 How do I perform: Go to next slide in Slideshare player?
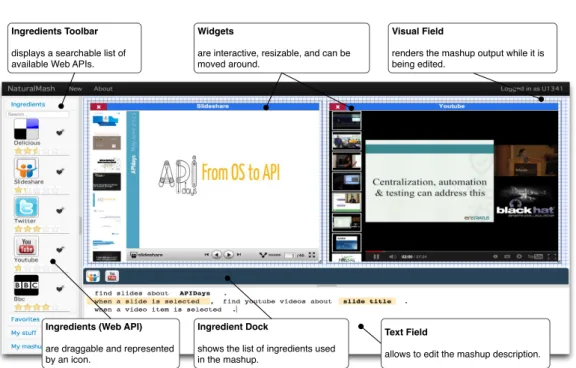[228, 254]
